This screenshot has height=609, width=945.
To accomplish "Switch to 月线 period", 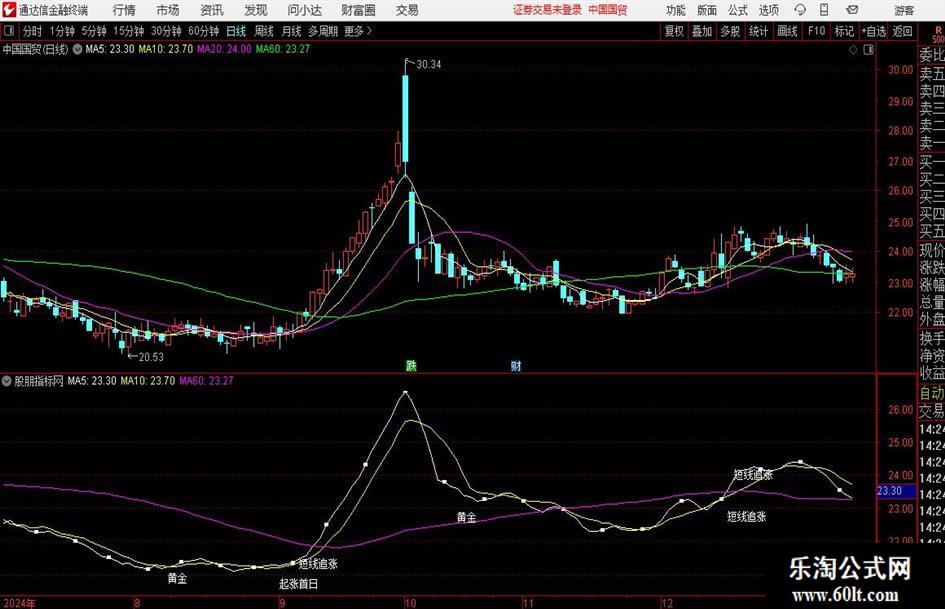I will click(291, 31).
